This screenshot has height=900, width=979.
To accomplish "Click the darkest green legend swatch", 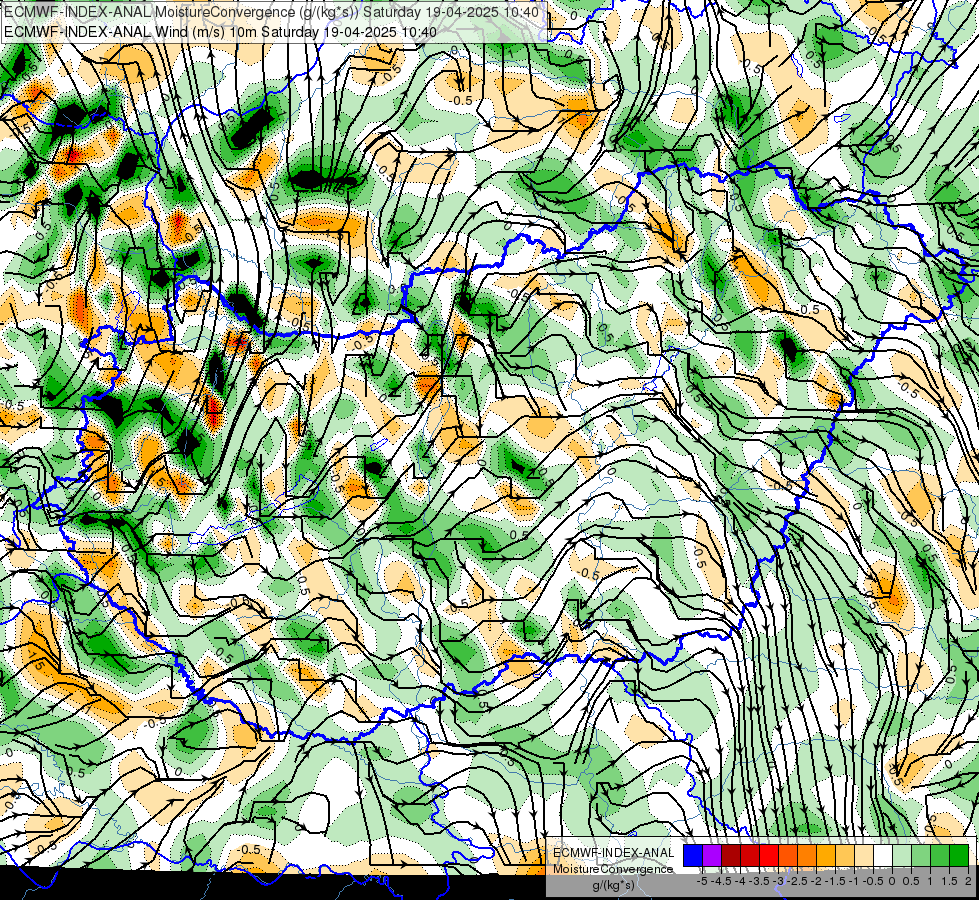I will point(959,855).
